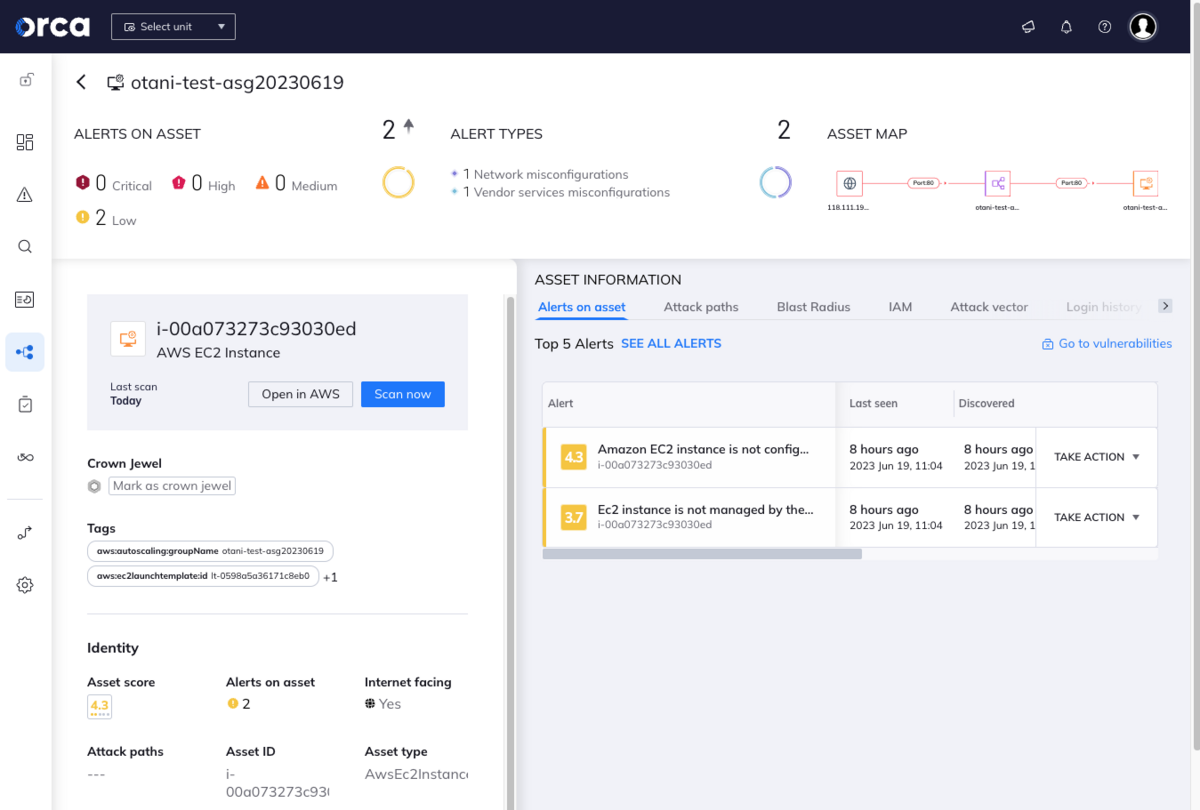Open the lock icon in sidebar
The image size is (1200, 810).
pyautogui.click(x=25, y=81)
